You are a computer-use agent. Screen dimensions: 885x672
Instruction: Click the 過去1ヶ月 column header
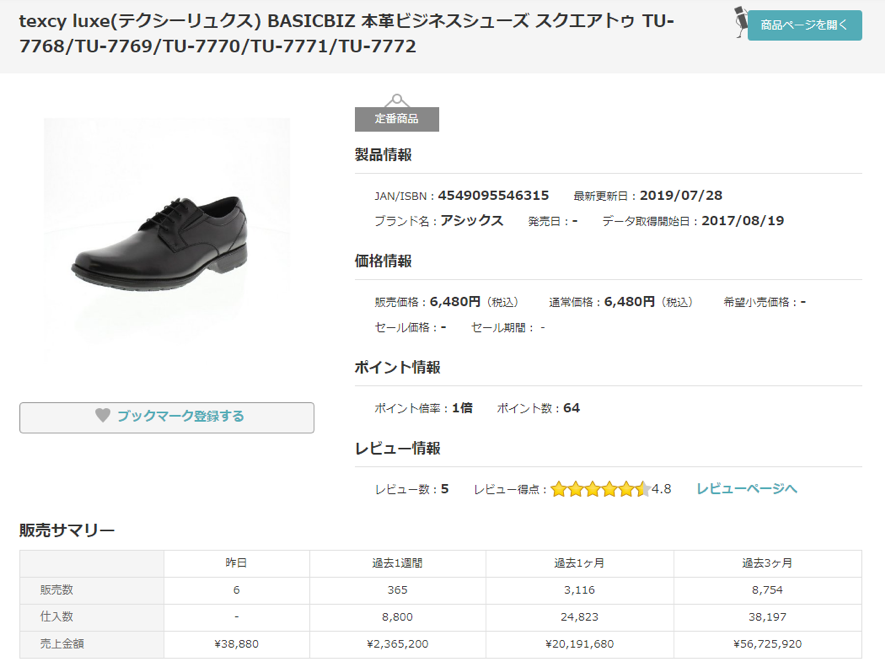(x=579, y=563)
